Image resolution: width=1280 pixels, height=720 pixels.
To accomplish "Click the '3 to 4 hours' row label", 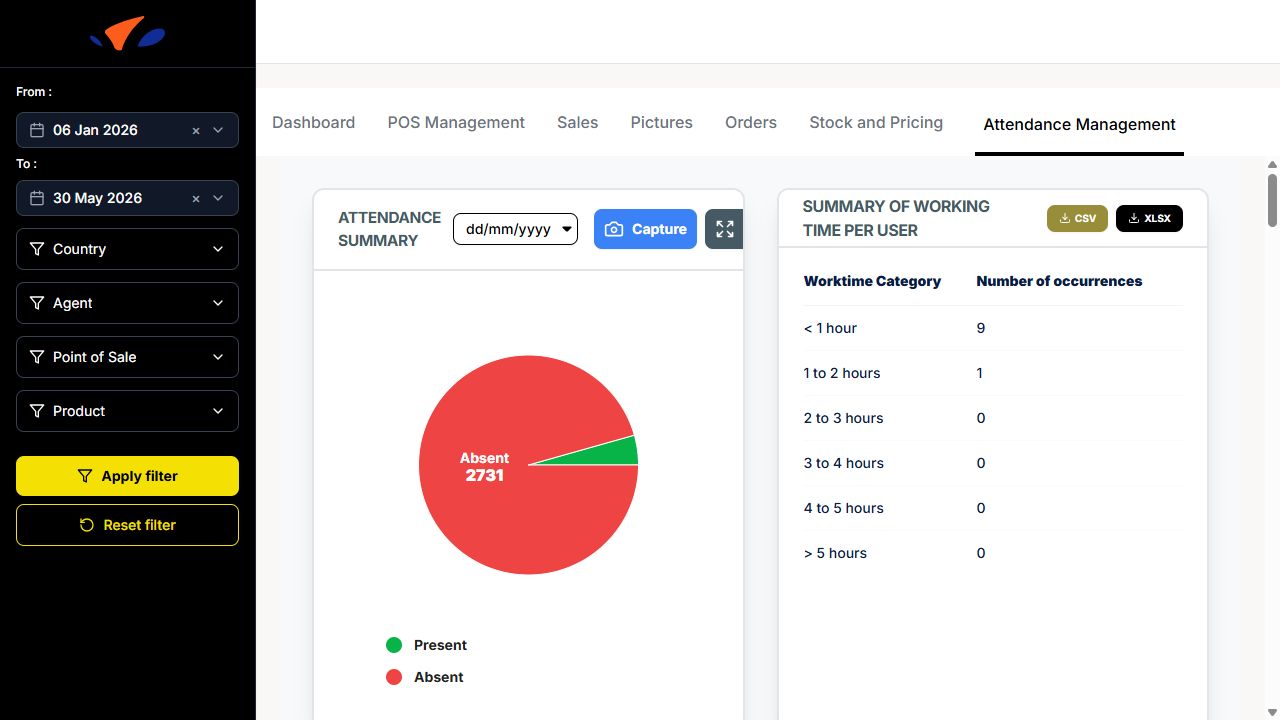I will pos(844,463).
